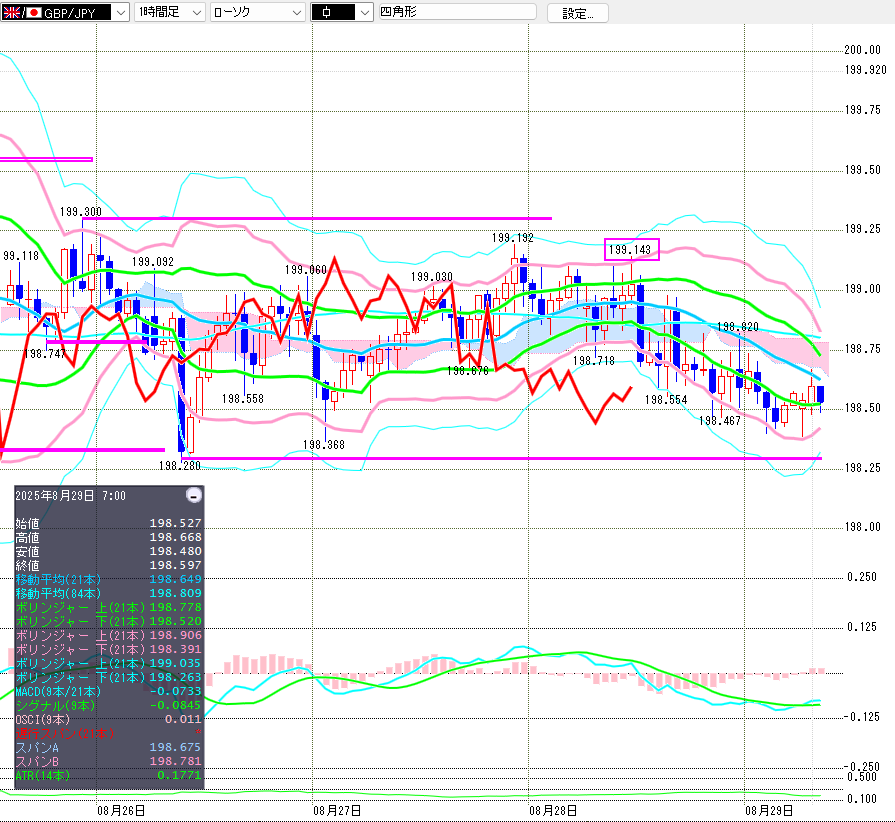This screenshot has height=822, width=895.
Task: Click the 200.00 price axis label
Action: (862, 50)
